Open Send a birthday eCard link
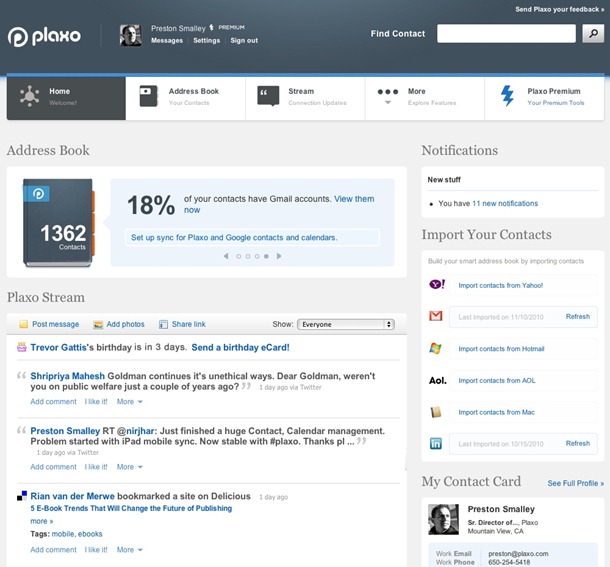 click(x=240, y=348)
